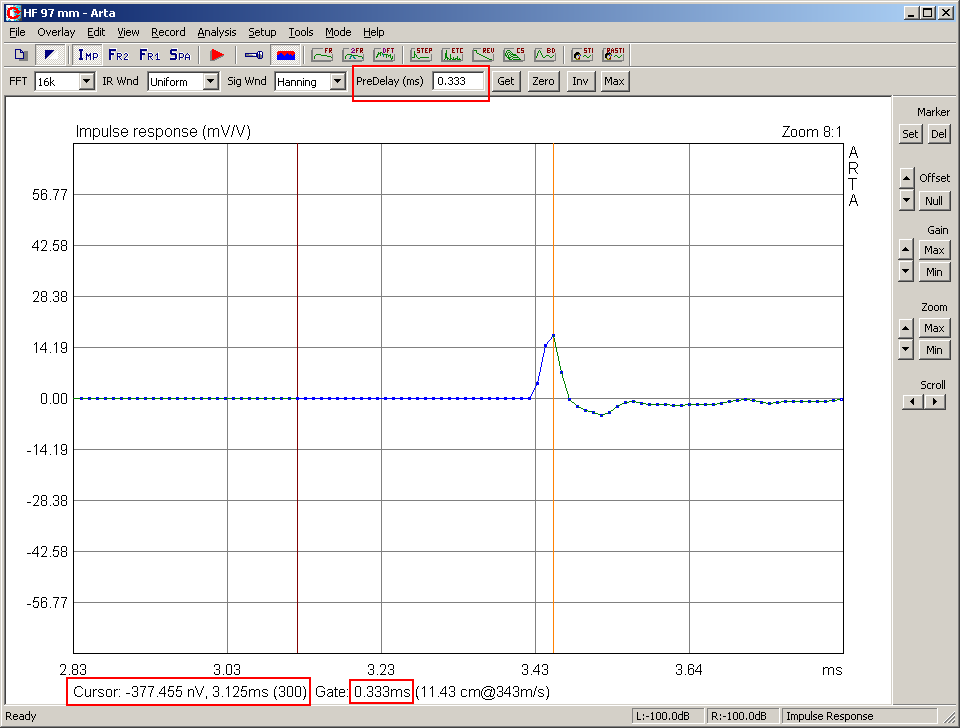This screenshot has width=960, height=728.
Task: Switch to FR2 dual-channel mode
Action: pos(118,55)
